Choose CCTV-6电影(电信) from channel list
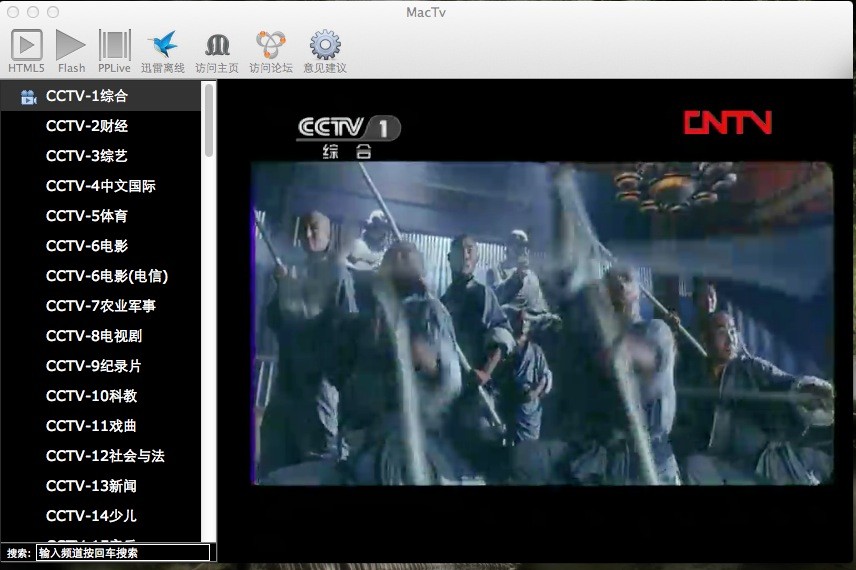The height and width of the screenshot is (570, 856). (107, 276)
